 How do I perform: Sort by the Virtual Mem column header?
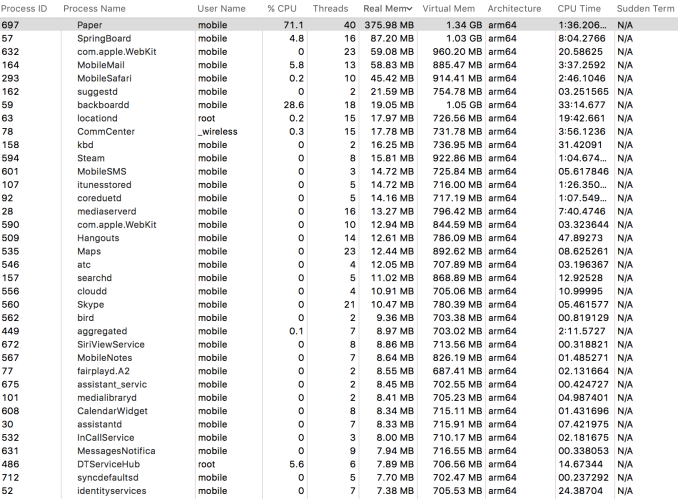point(448,9)
